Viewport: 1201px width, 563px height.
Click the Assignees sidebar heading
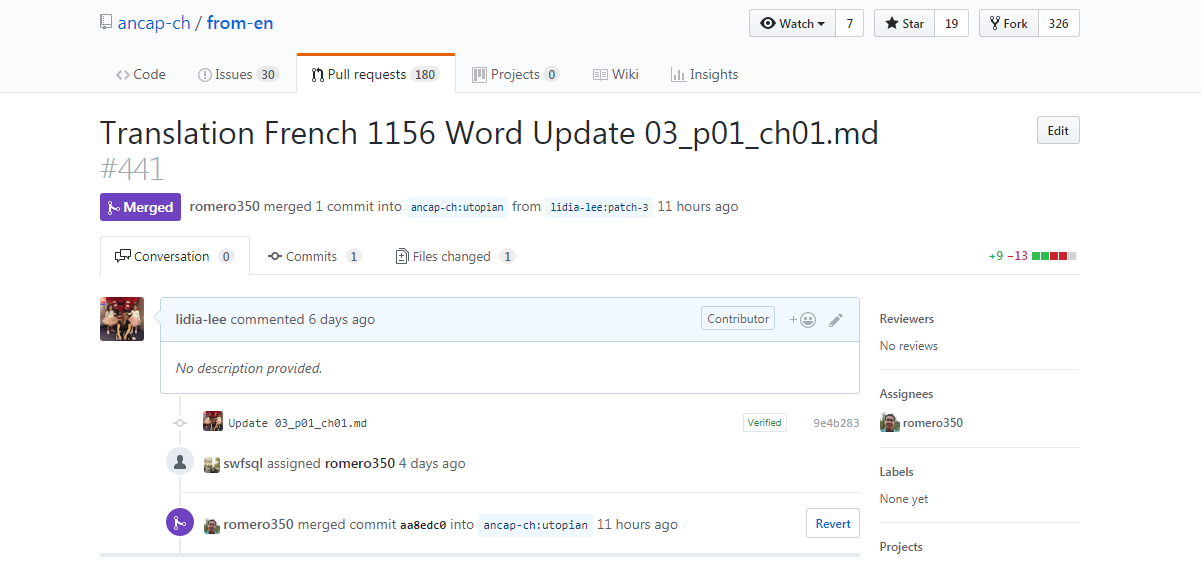pos(906,394)
